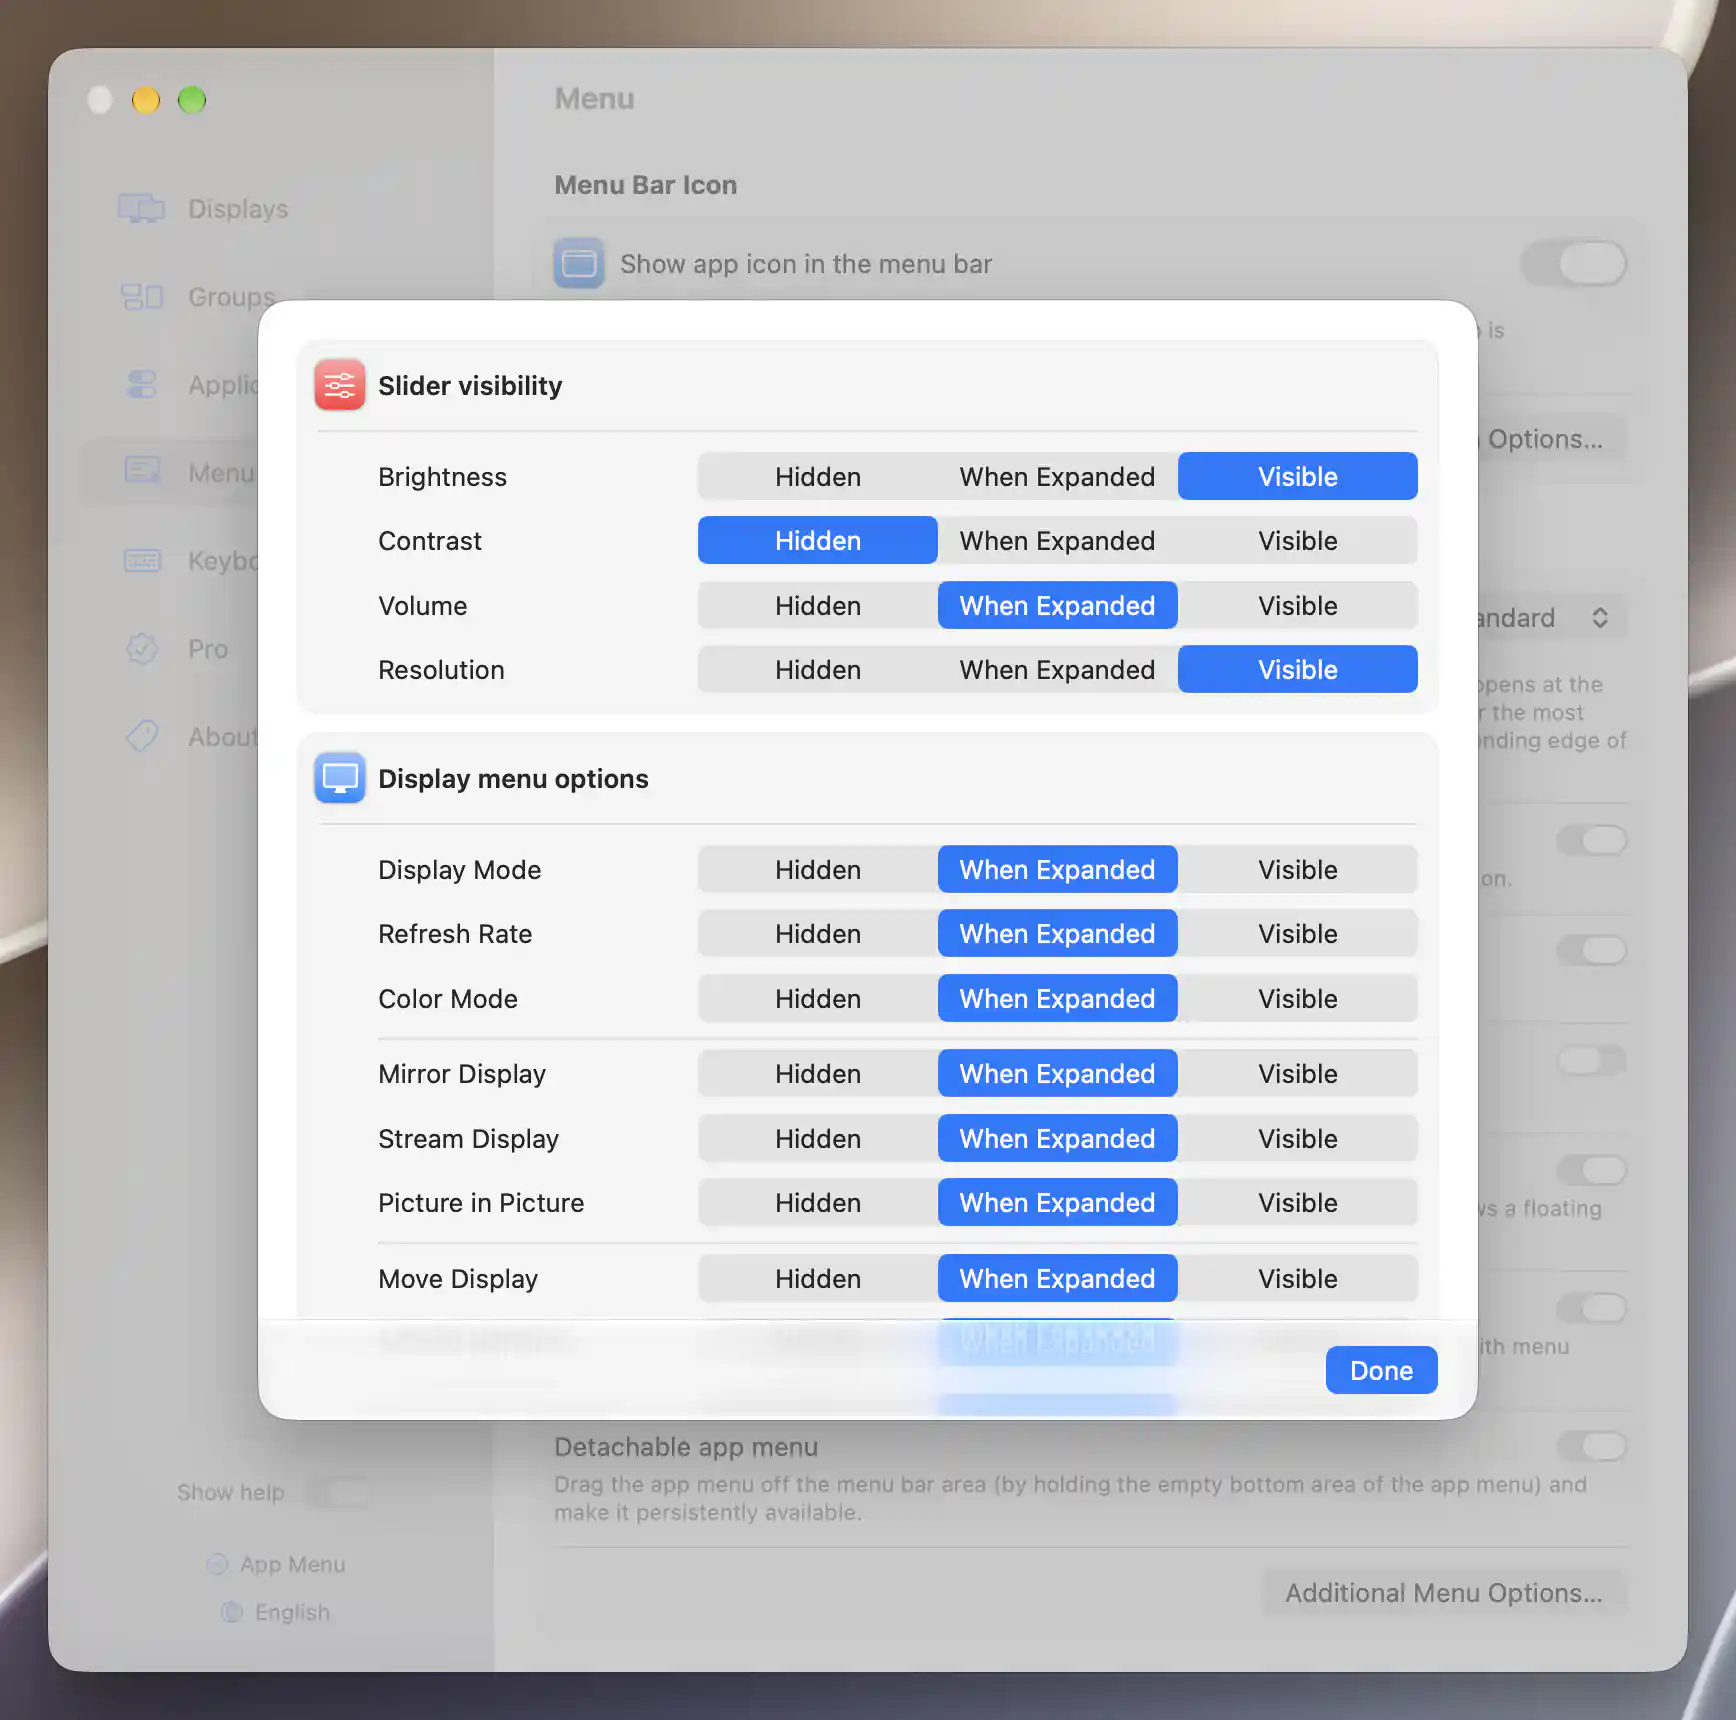Screen dimensions: 1736x1720
Task: Click the menu bar app icon image
Action: tap(579, 263)
